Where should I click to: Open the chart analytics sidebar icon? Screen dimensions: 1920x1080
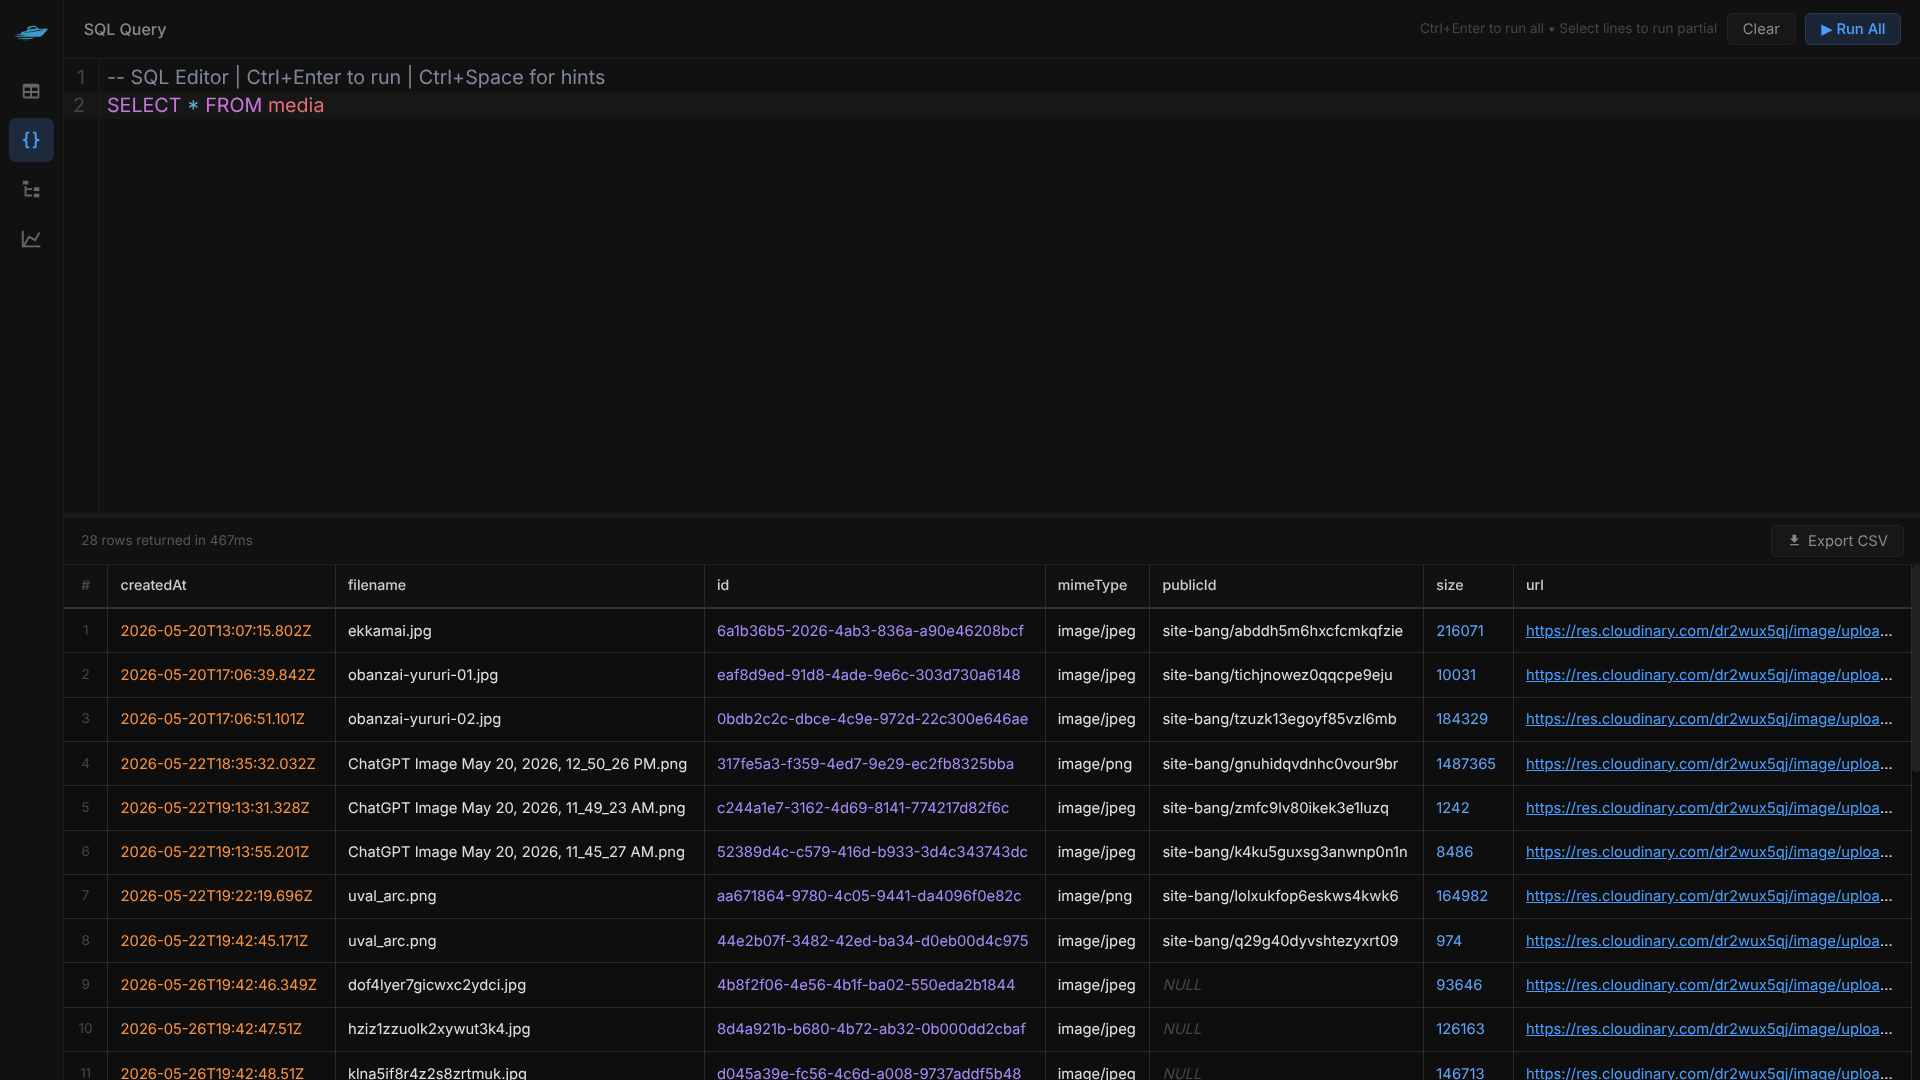[31, 239]
